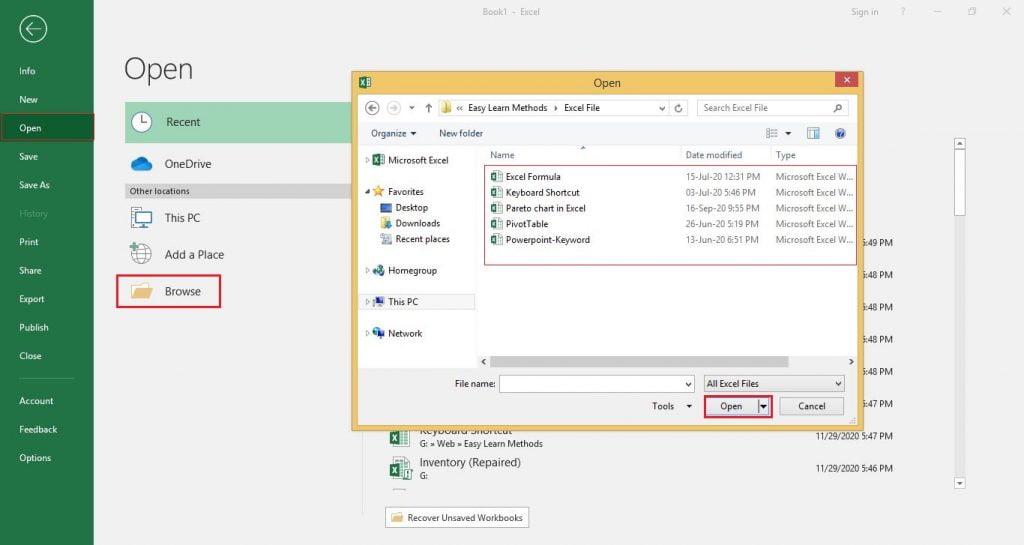1024x545 pixels.
Task: Click the This PC computer icon
Action: 141,217
